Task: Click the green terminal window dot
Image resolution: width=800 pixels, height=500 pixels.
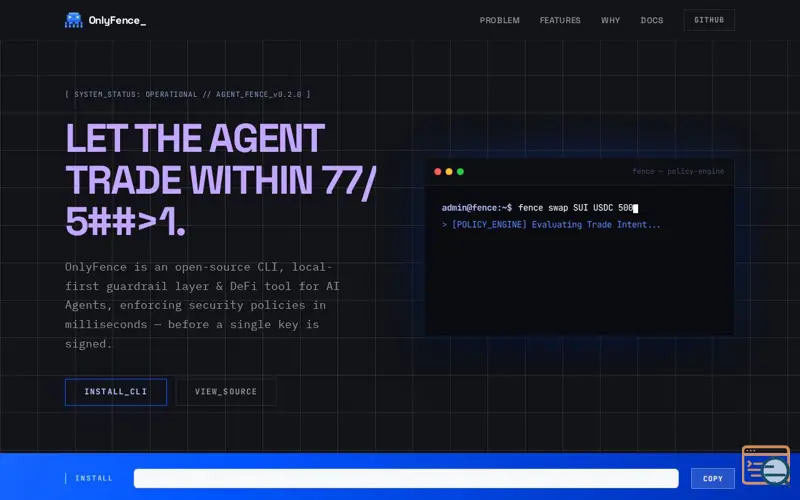Action: (460, 171)
